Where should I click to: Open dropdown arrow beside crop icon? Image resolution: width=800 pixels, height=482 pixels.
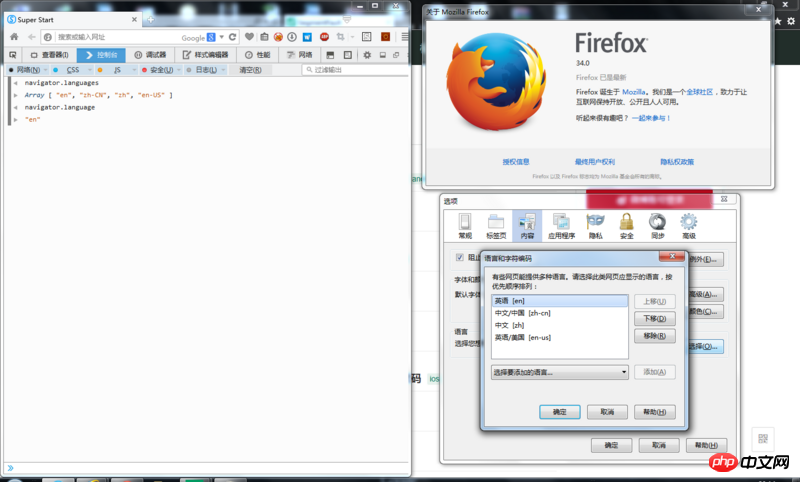point(352,37)
